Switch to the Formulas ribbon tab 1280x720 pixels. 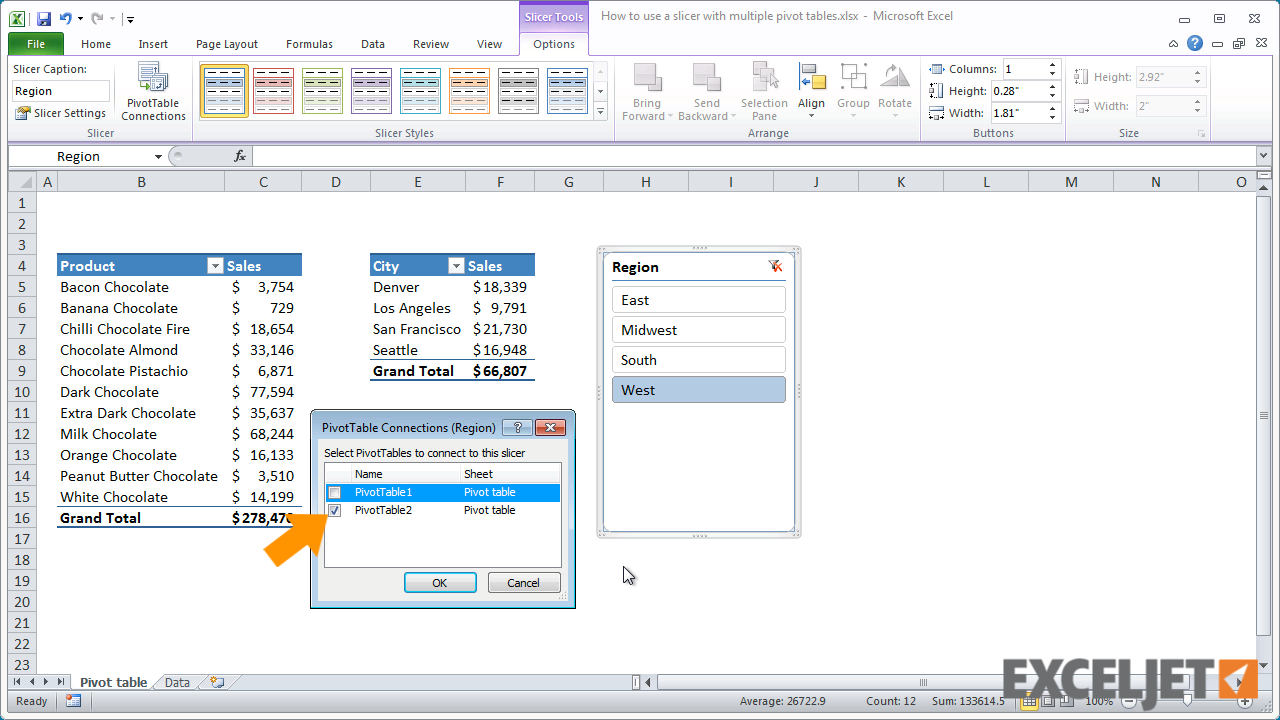[x=309, y=44]
